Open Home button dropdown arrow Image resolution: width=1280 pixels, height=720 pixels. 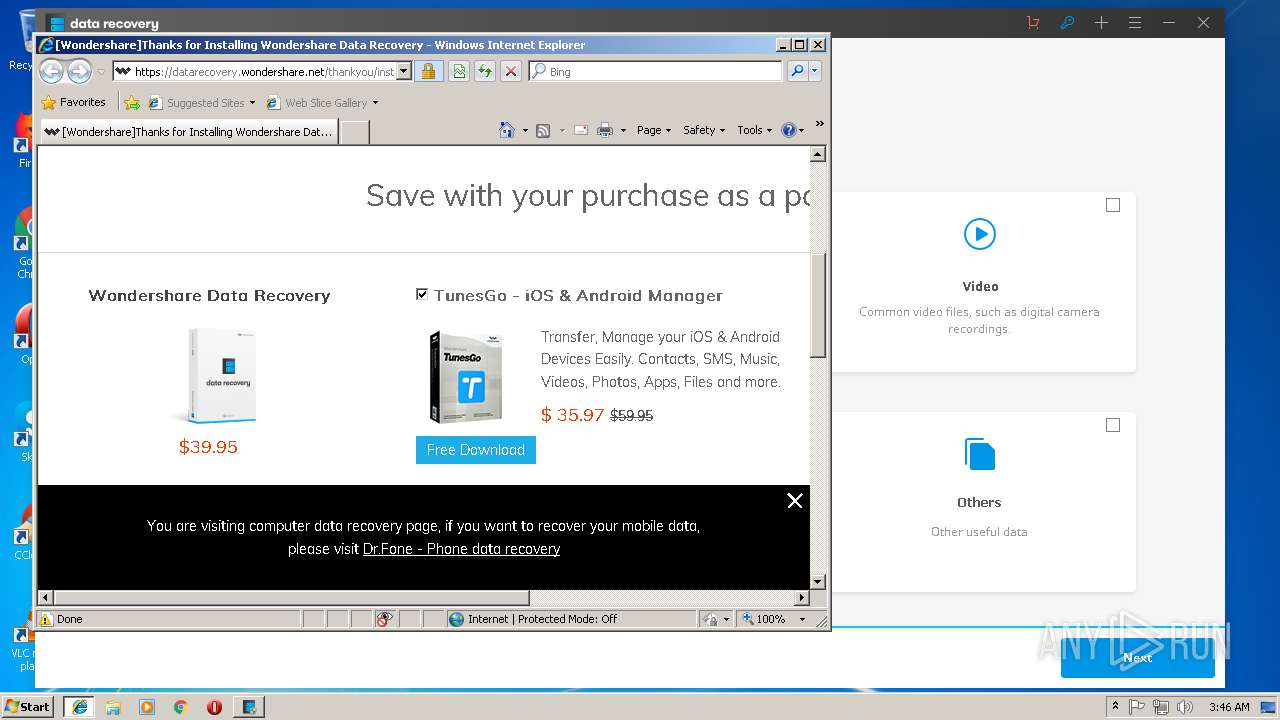click(525, 130)
